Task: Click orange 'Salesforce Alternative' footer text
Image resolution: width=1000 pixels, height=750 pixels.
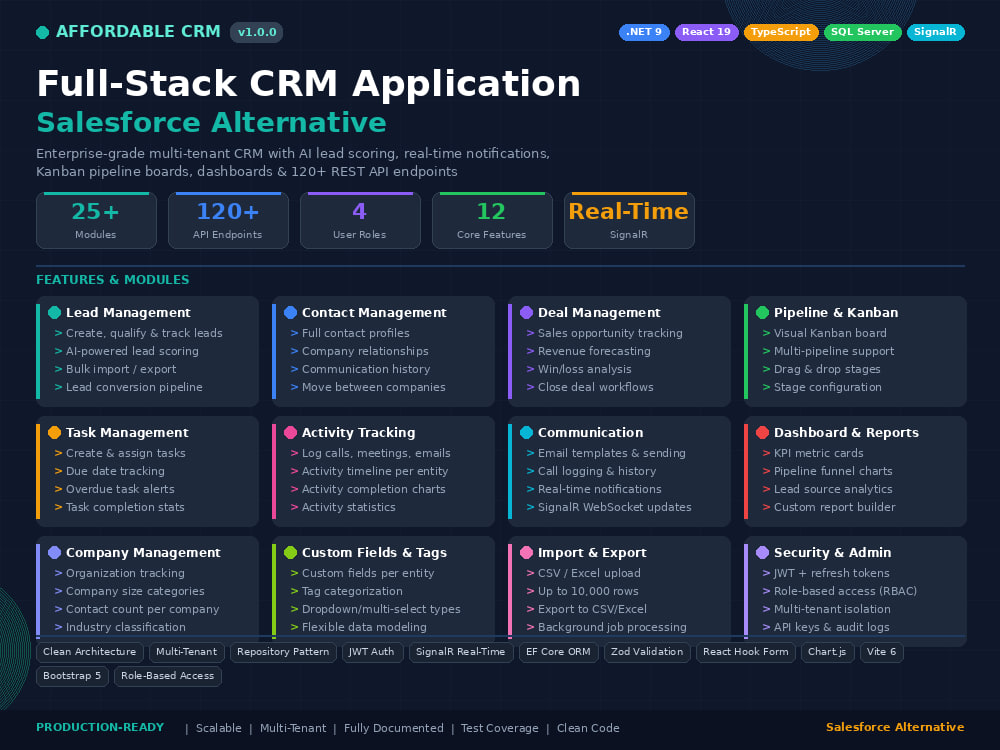Action: point(895,727)
